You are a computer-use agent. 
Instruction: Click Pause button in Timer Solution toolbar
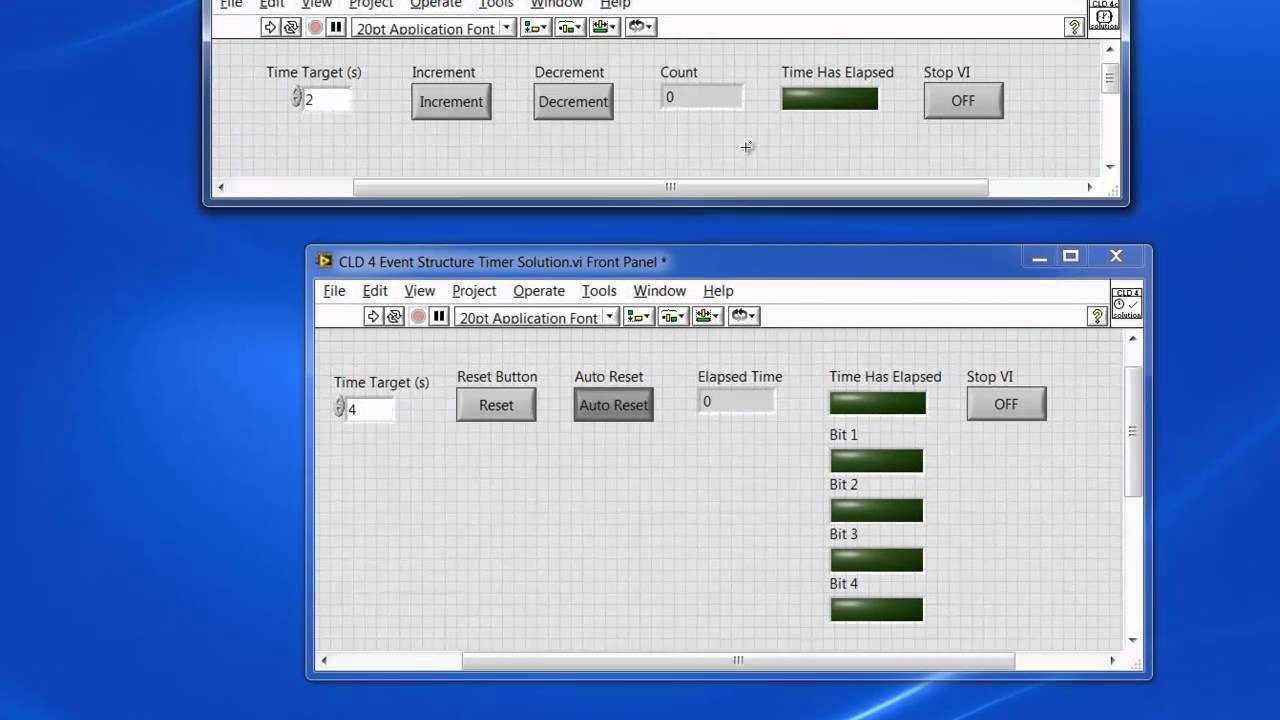(439, 317)
